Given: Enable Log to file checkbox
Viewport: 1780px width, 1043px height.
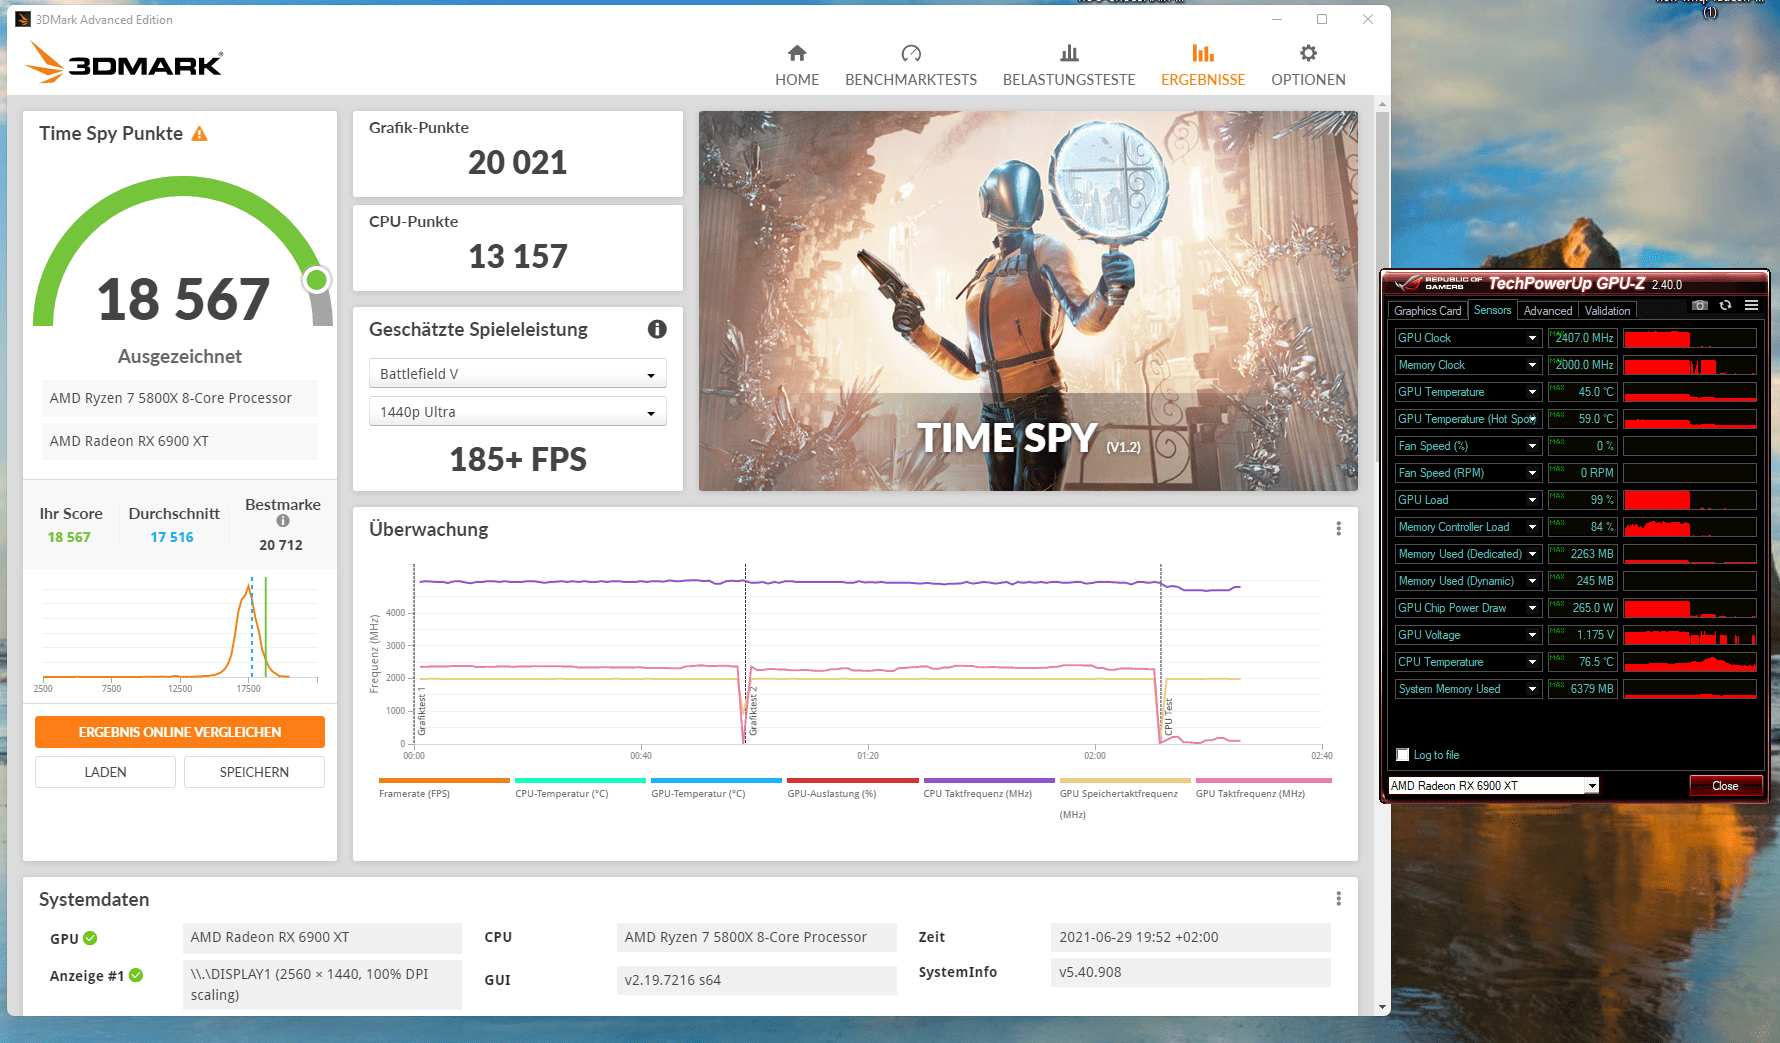Looking at the screenshot, I should 1403,755.
